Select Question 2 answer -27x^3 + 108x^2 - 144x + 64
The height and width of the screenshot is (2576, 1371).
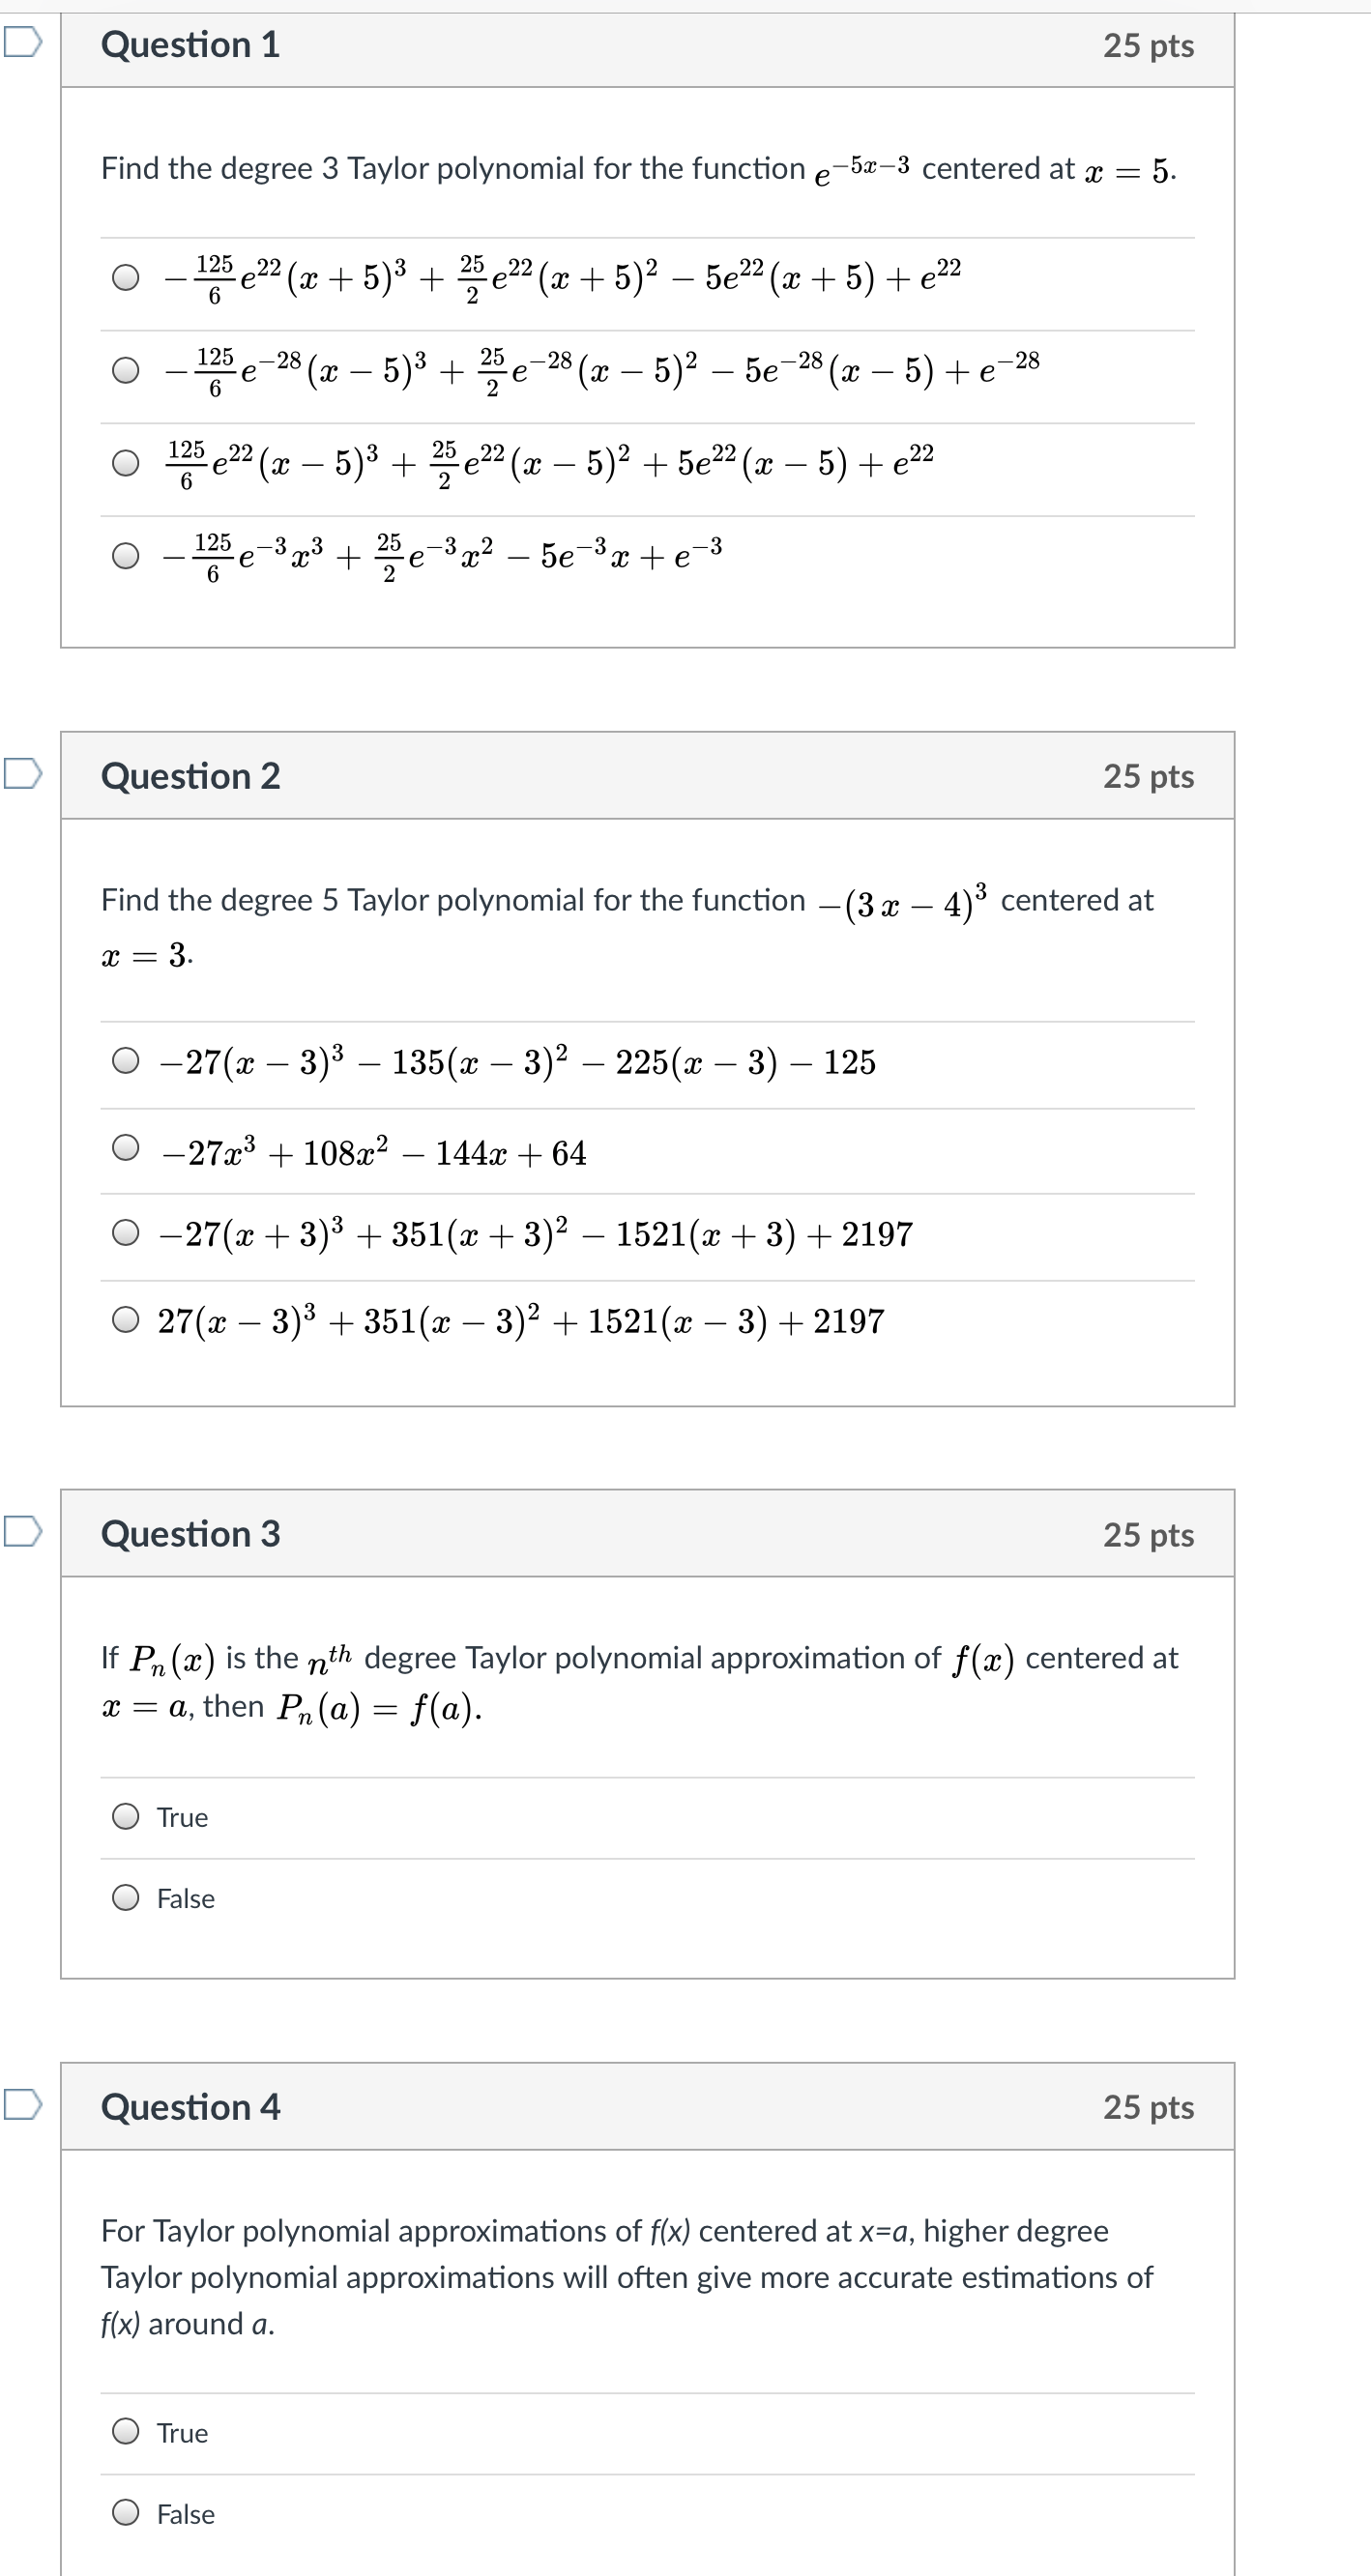tap(126, 1148)
